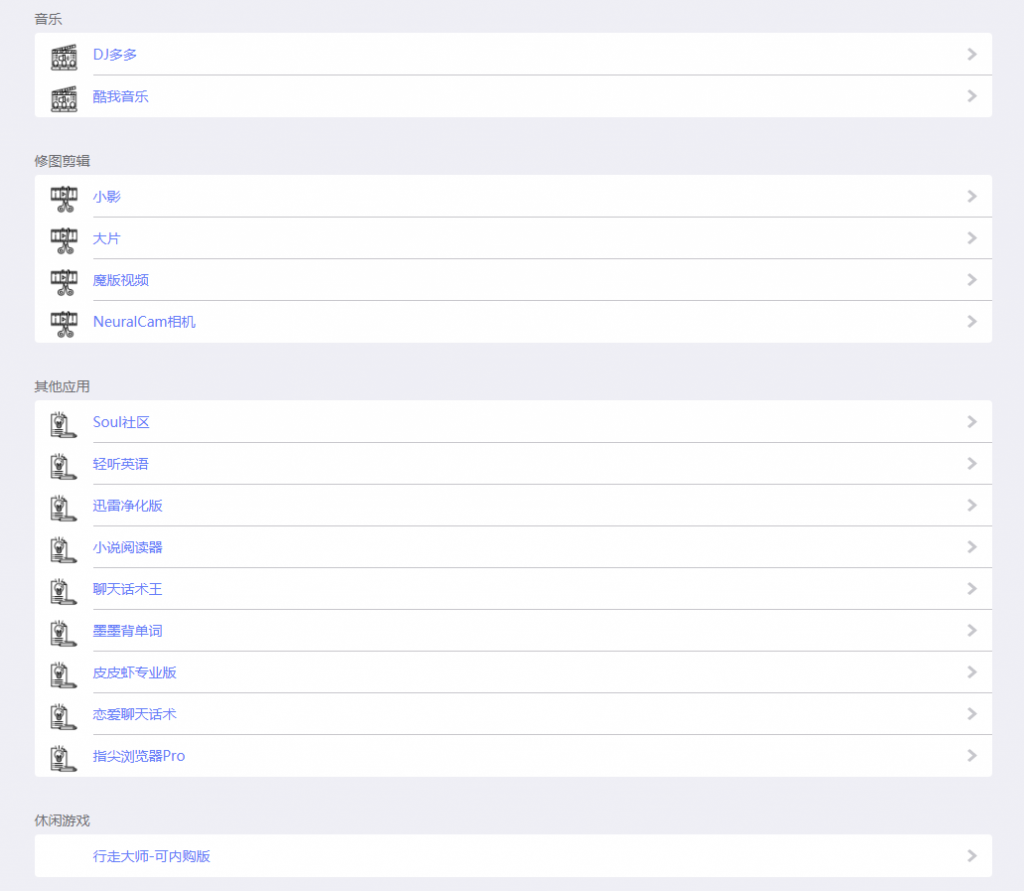This screenshot has height=891, width=1024.
Task: Click the 休闲游戏 section heading
Action: [62, 821]
